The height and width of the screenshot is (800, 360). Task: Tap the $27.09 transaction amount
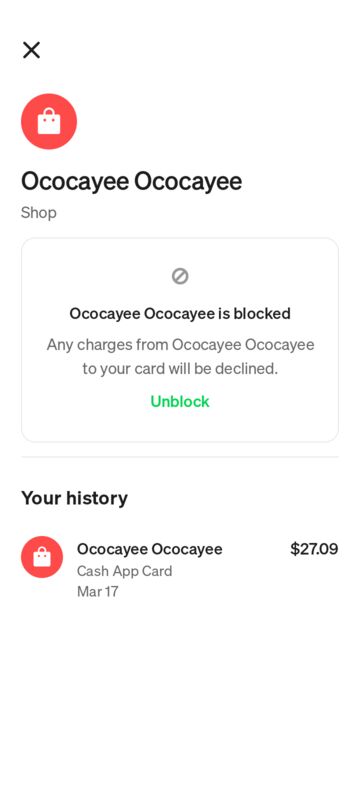tap(314, 549)
